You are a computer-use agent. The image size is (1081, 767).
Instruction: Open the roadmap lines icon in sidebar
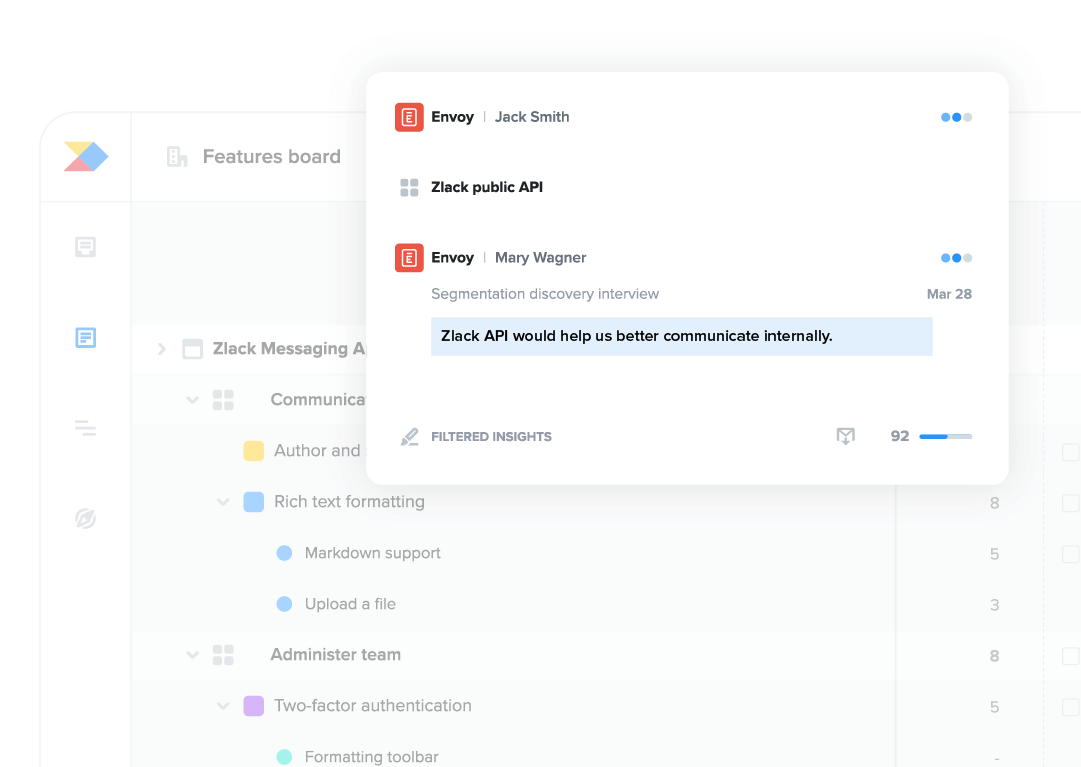pos(85,428)
